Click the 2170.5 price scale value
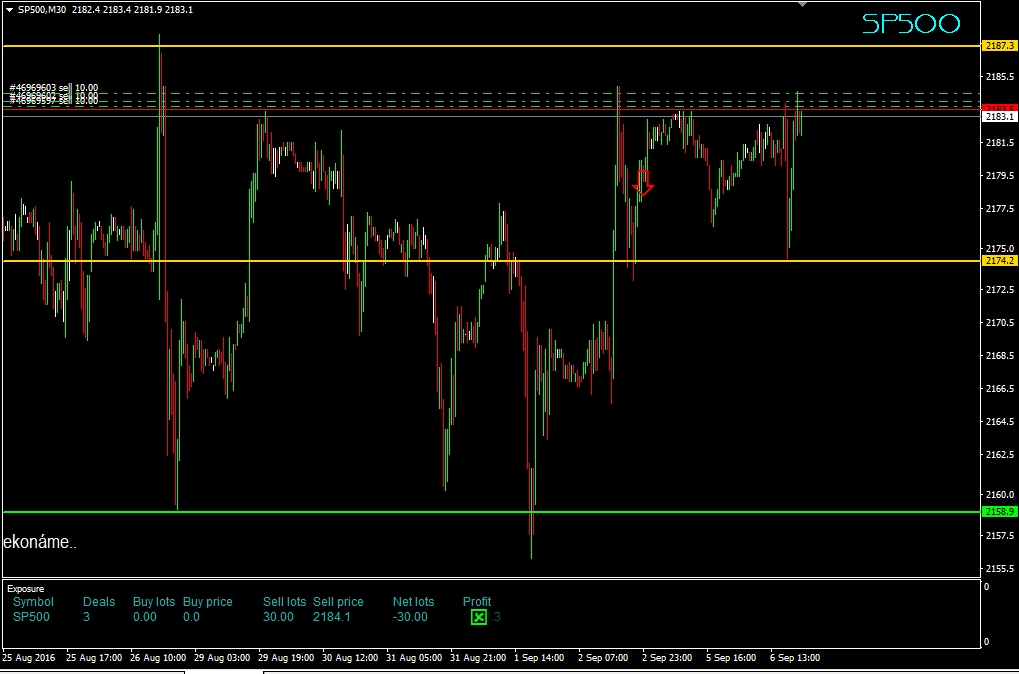Viewport: 1019px width, 674px height. point(1000,322)
